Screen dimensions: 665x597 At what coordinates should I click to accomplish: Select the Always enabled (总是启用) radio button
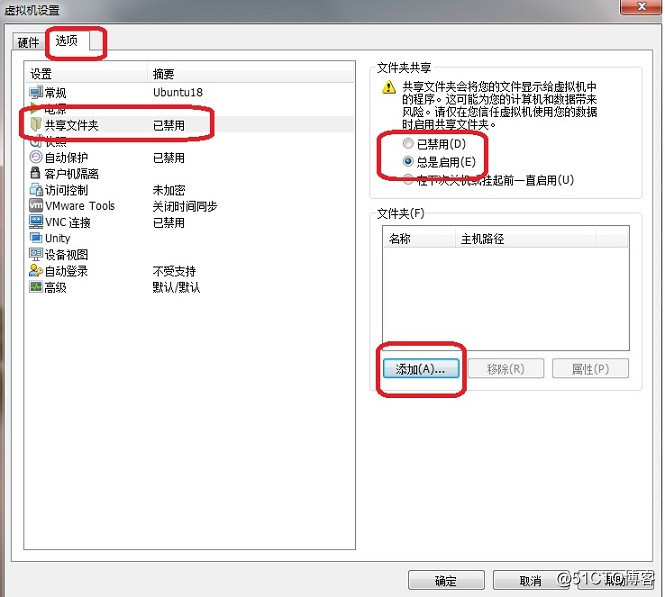click(408, 162)
